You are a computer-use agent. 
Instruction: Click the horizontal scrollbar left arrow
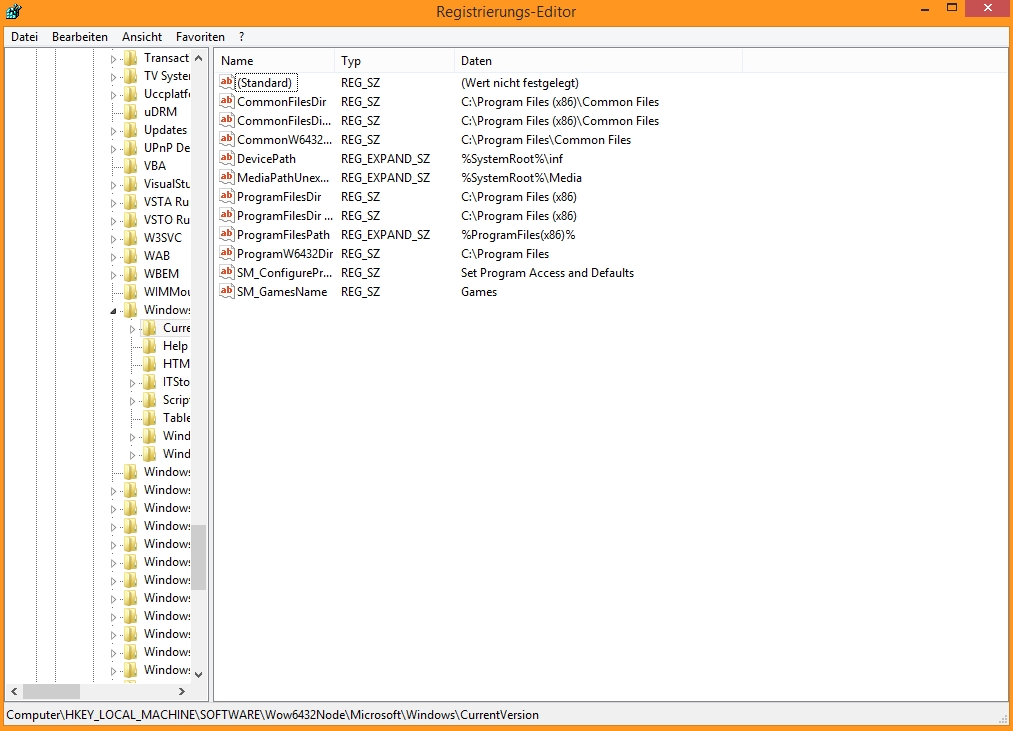point(14,692)
